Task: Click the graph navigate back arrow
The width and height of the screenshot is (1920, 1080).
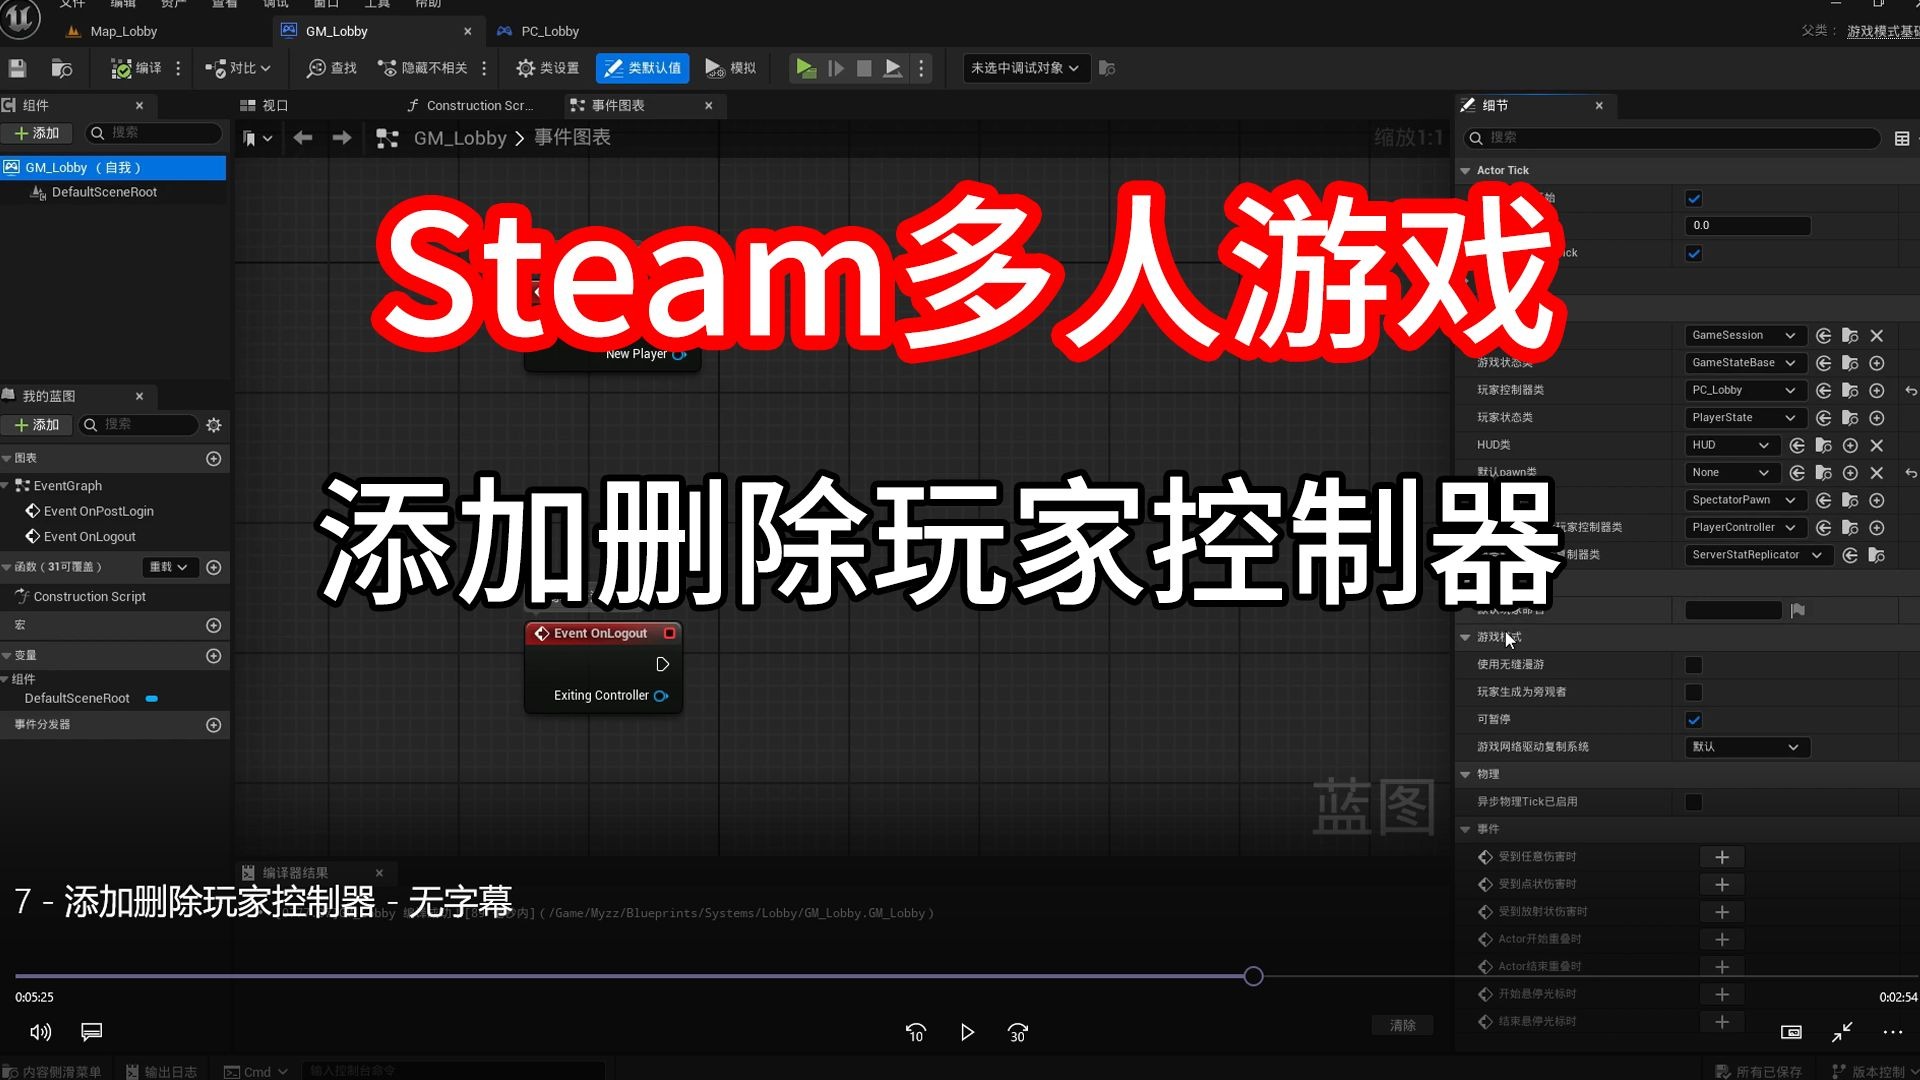Action: pyautogui.click(x=303, y=138)
